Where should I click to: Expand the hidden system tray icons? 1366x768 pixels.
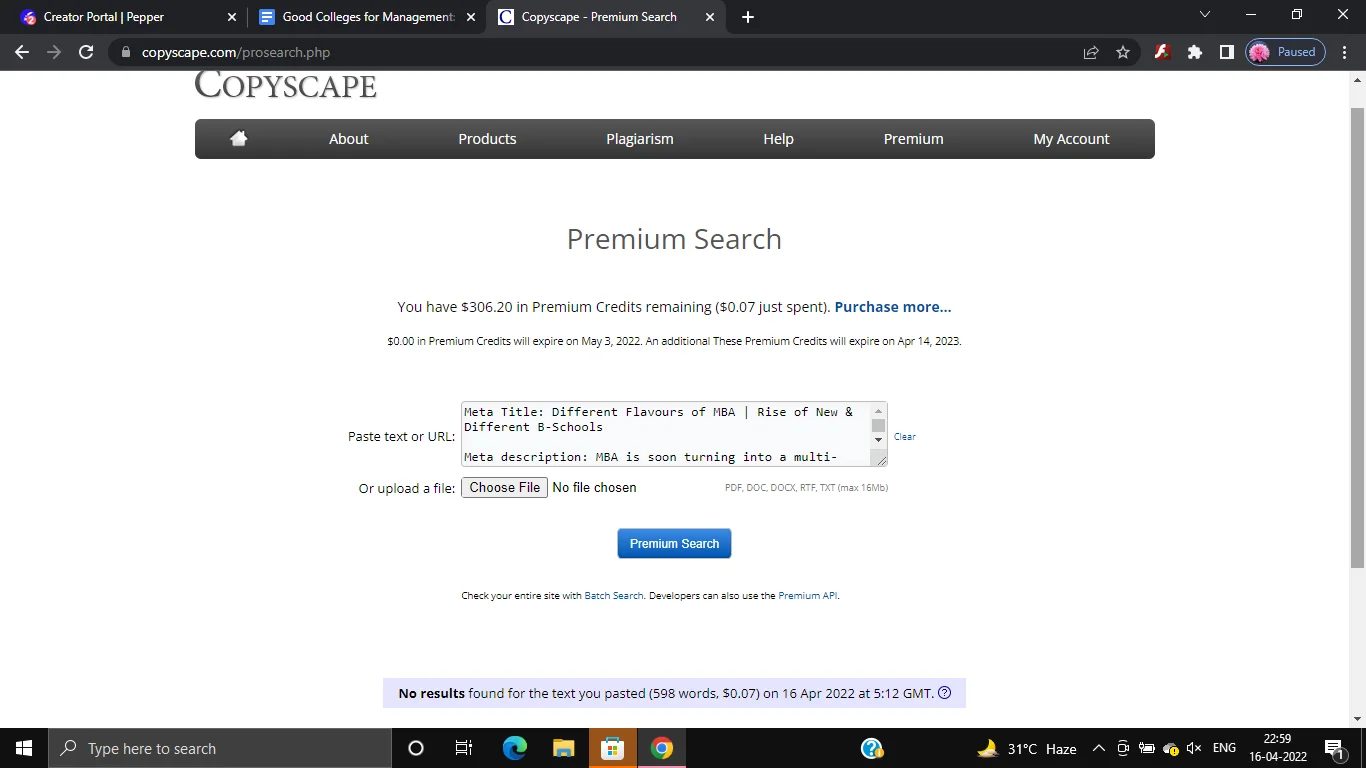pos(1098,748)
